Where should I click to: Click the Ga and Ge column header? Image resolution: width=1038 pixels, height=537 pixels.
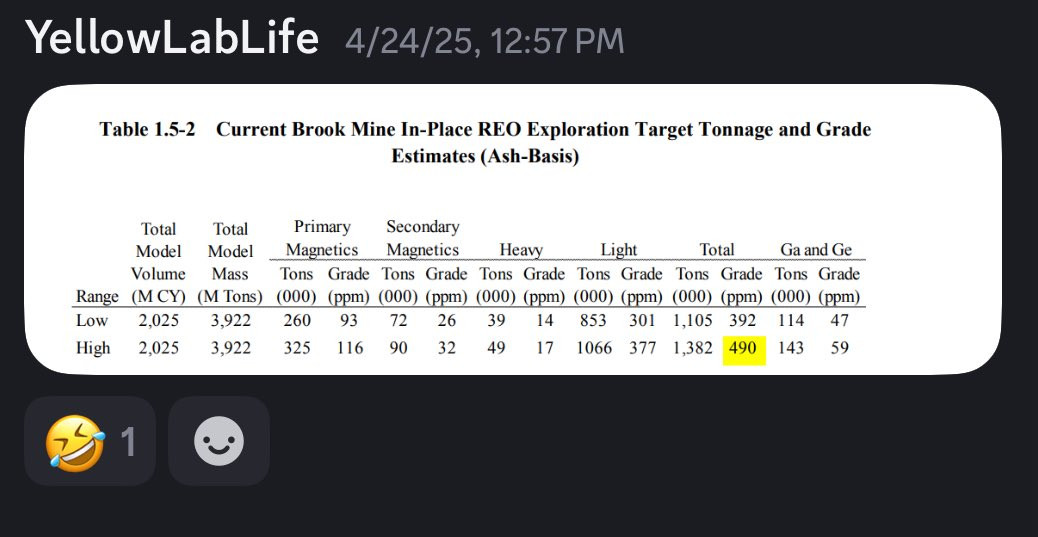(x=816, y=250)
